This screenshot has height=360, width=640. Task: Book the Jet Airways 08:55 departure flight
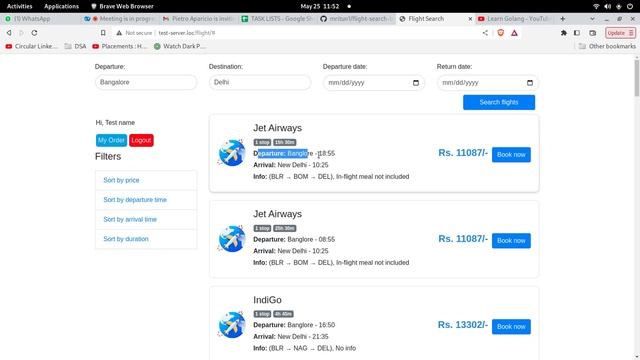pyautogui.click(x=511, y=240)
